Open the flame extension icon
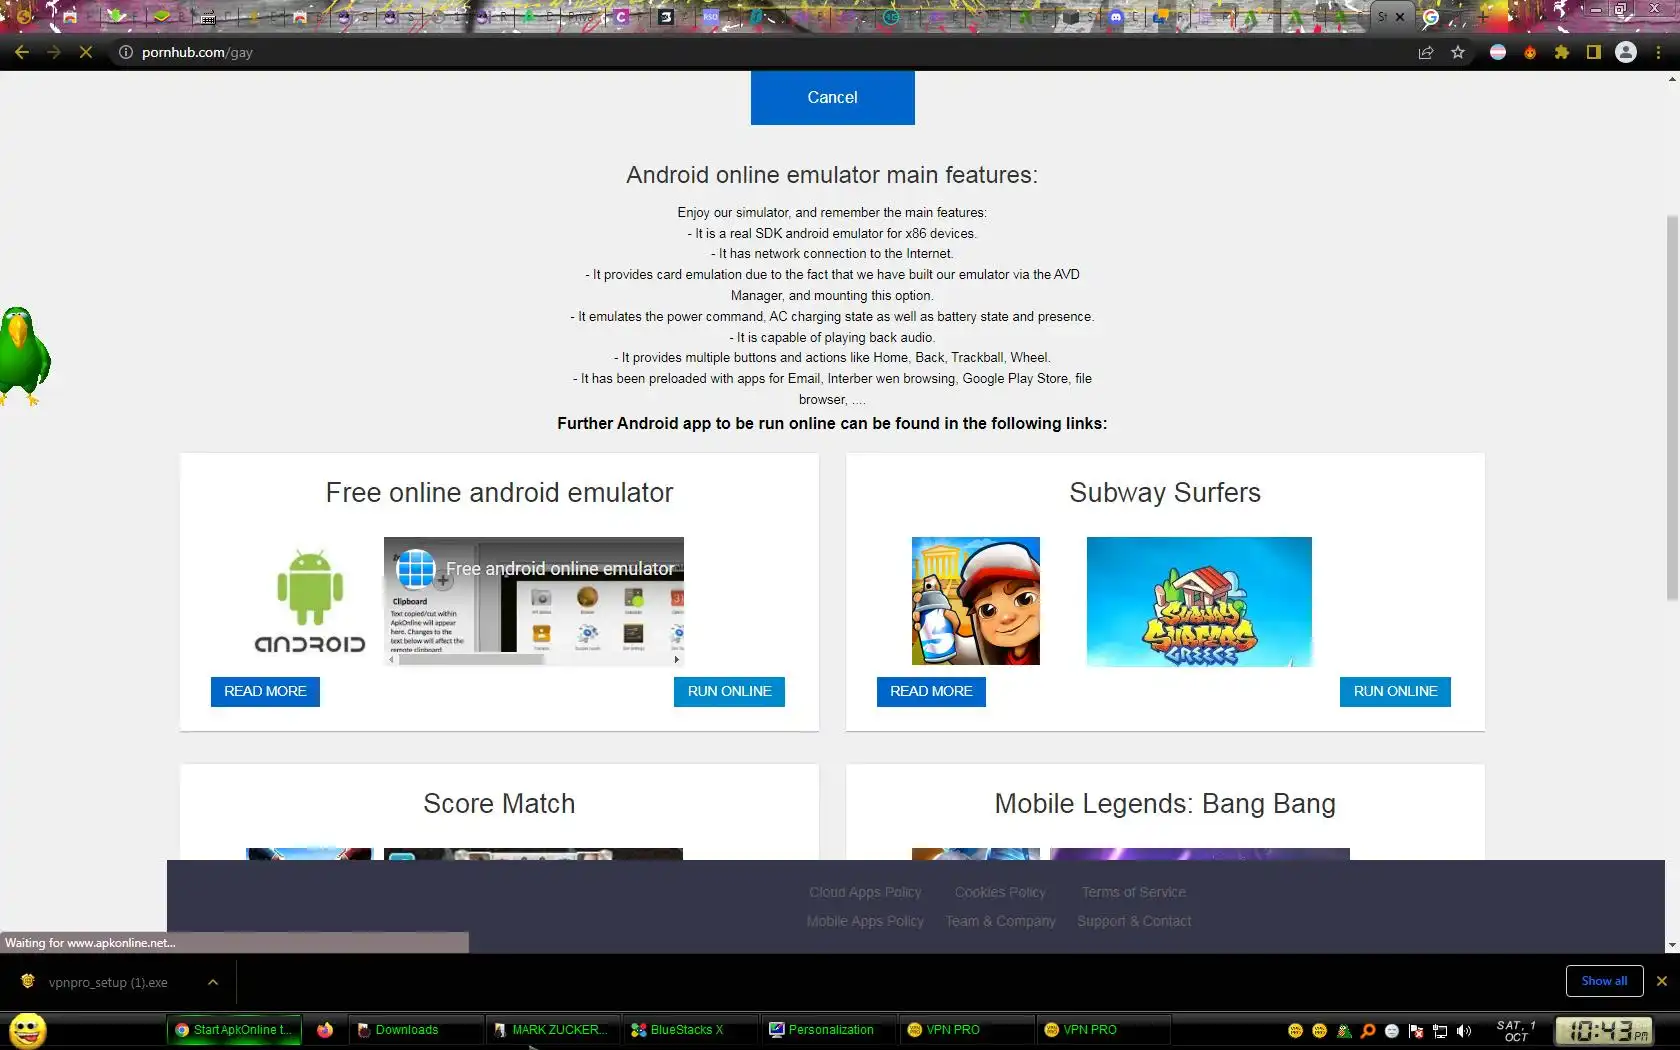 coord(1530,52)
